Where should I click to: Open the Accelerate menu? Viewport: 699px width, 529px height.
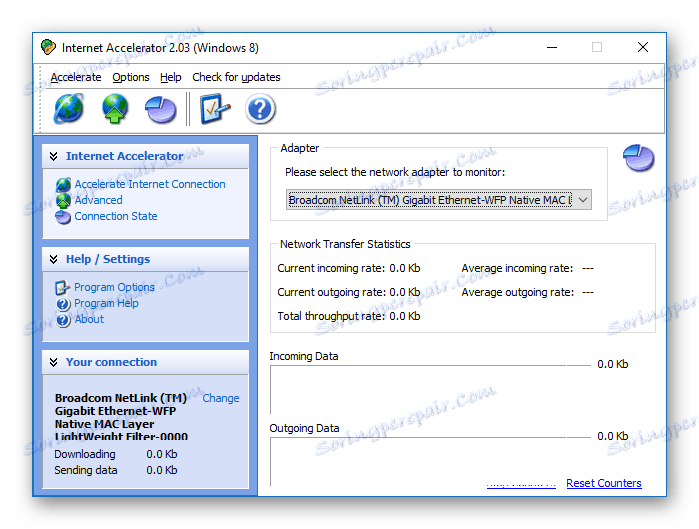(76, 77)
